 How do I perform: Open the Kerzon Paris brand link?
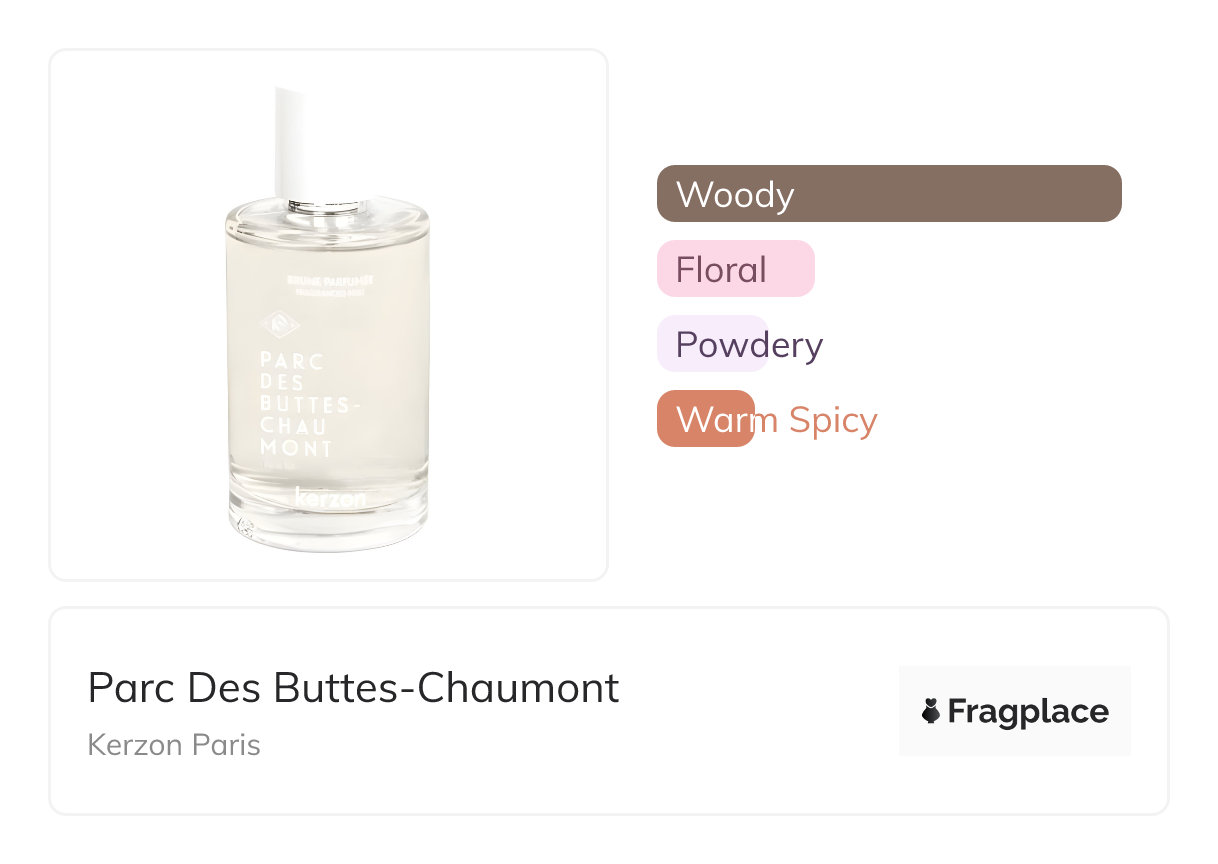click(174, 745)
